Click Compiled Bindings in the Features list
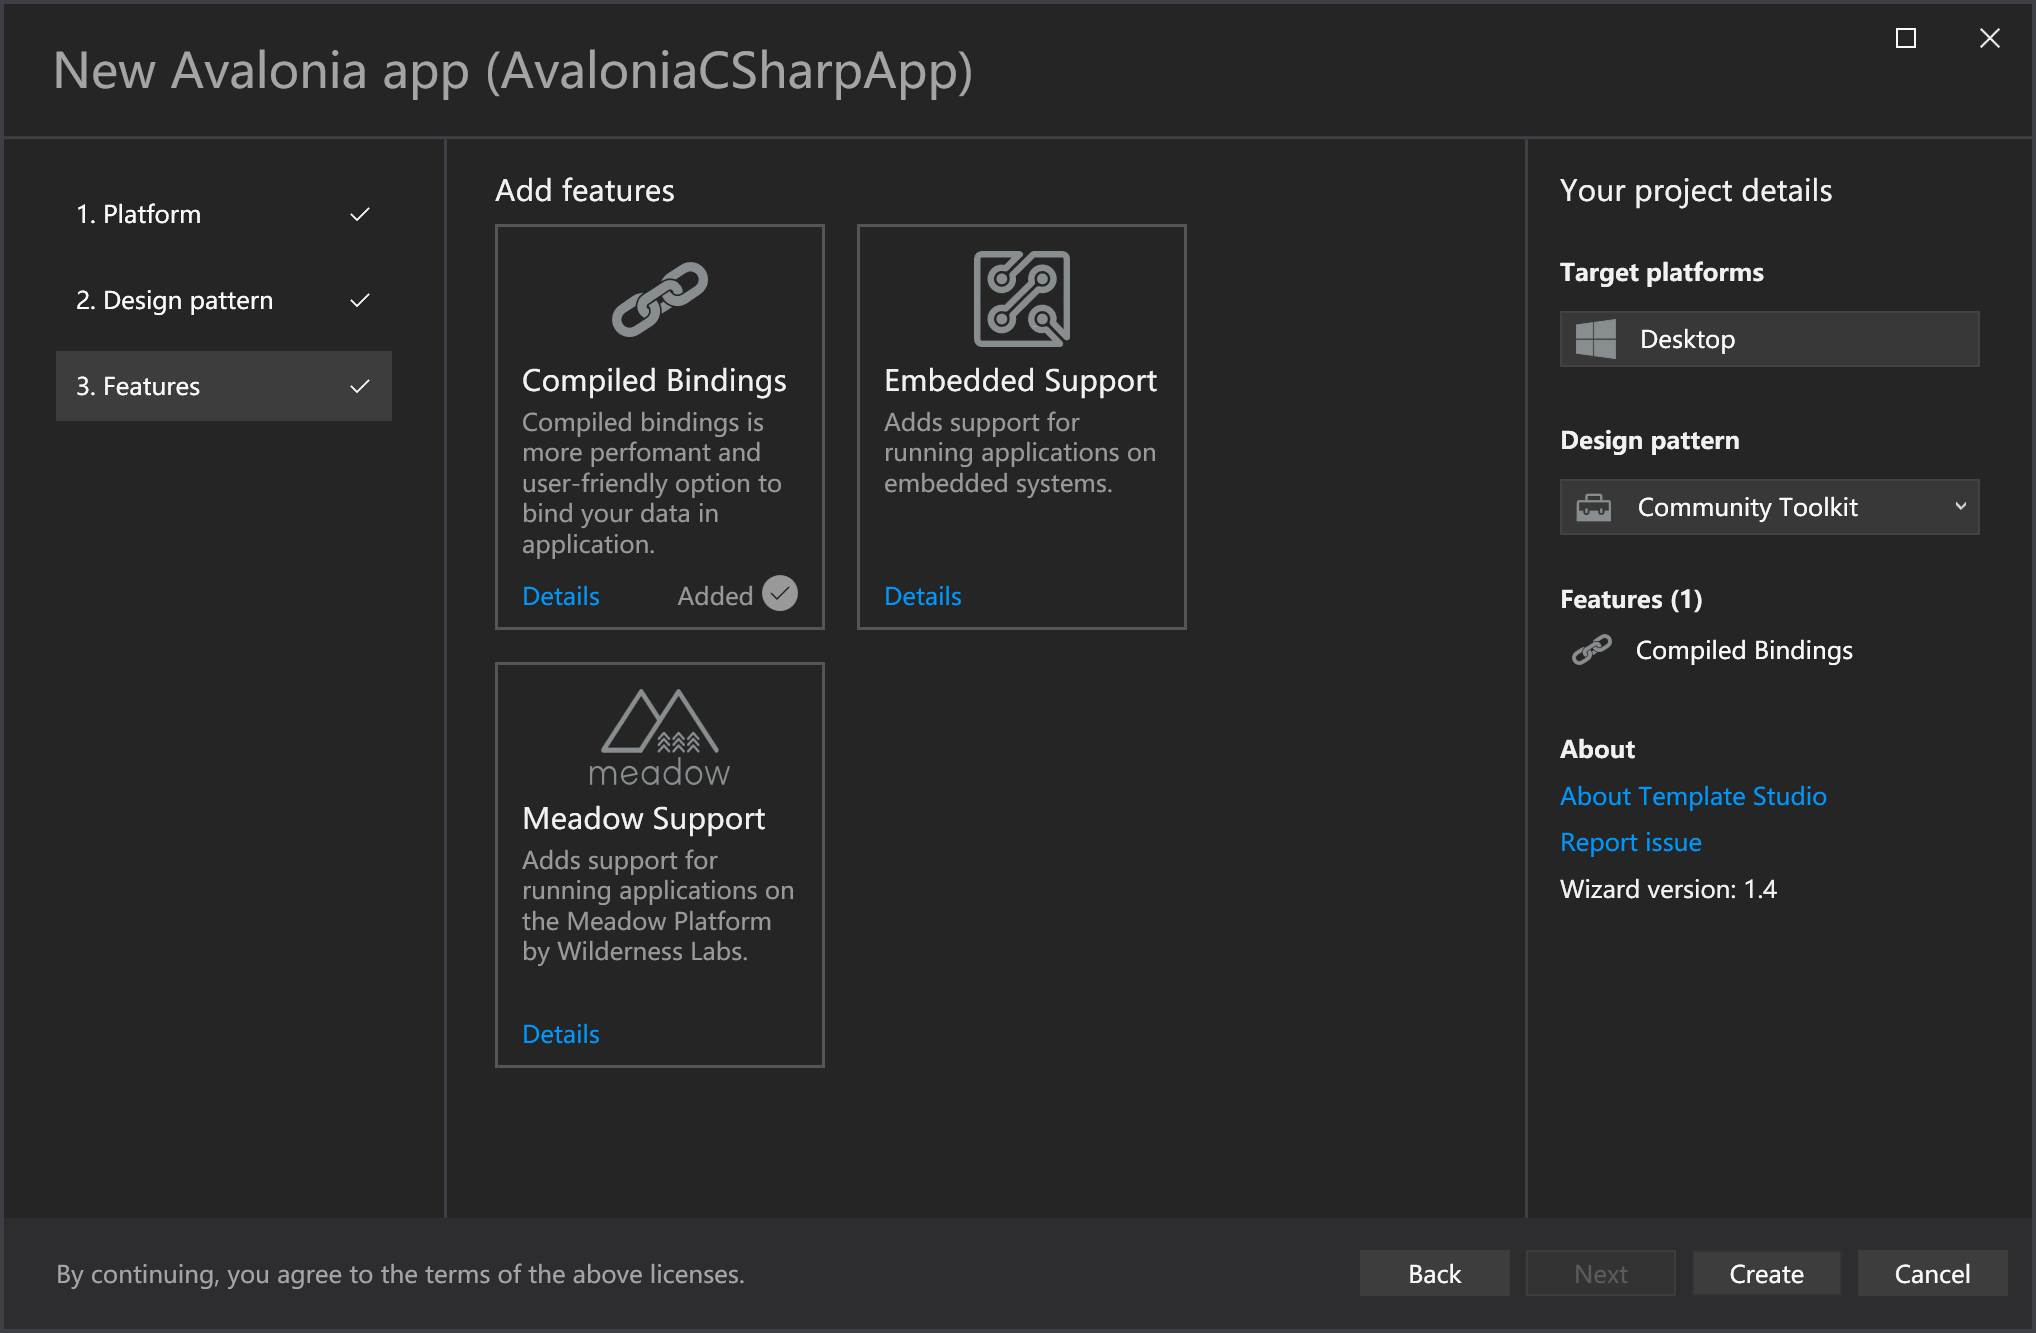The image size is (2036, 1333). tap(1744, 650)
